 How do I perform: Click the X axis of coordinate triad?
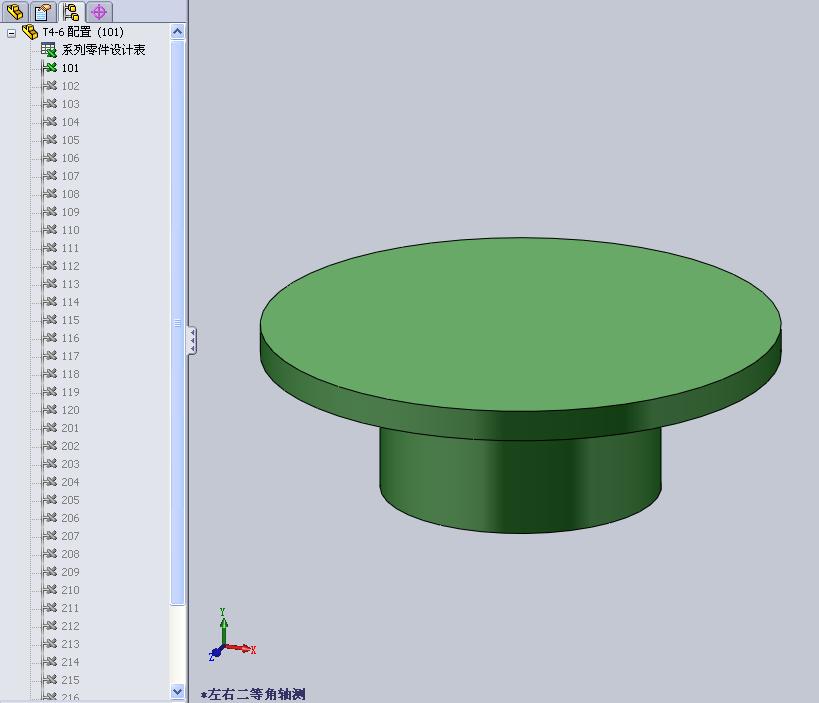pyautogui.click(x=243, y=649)
